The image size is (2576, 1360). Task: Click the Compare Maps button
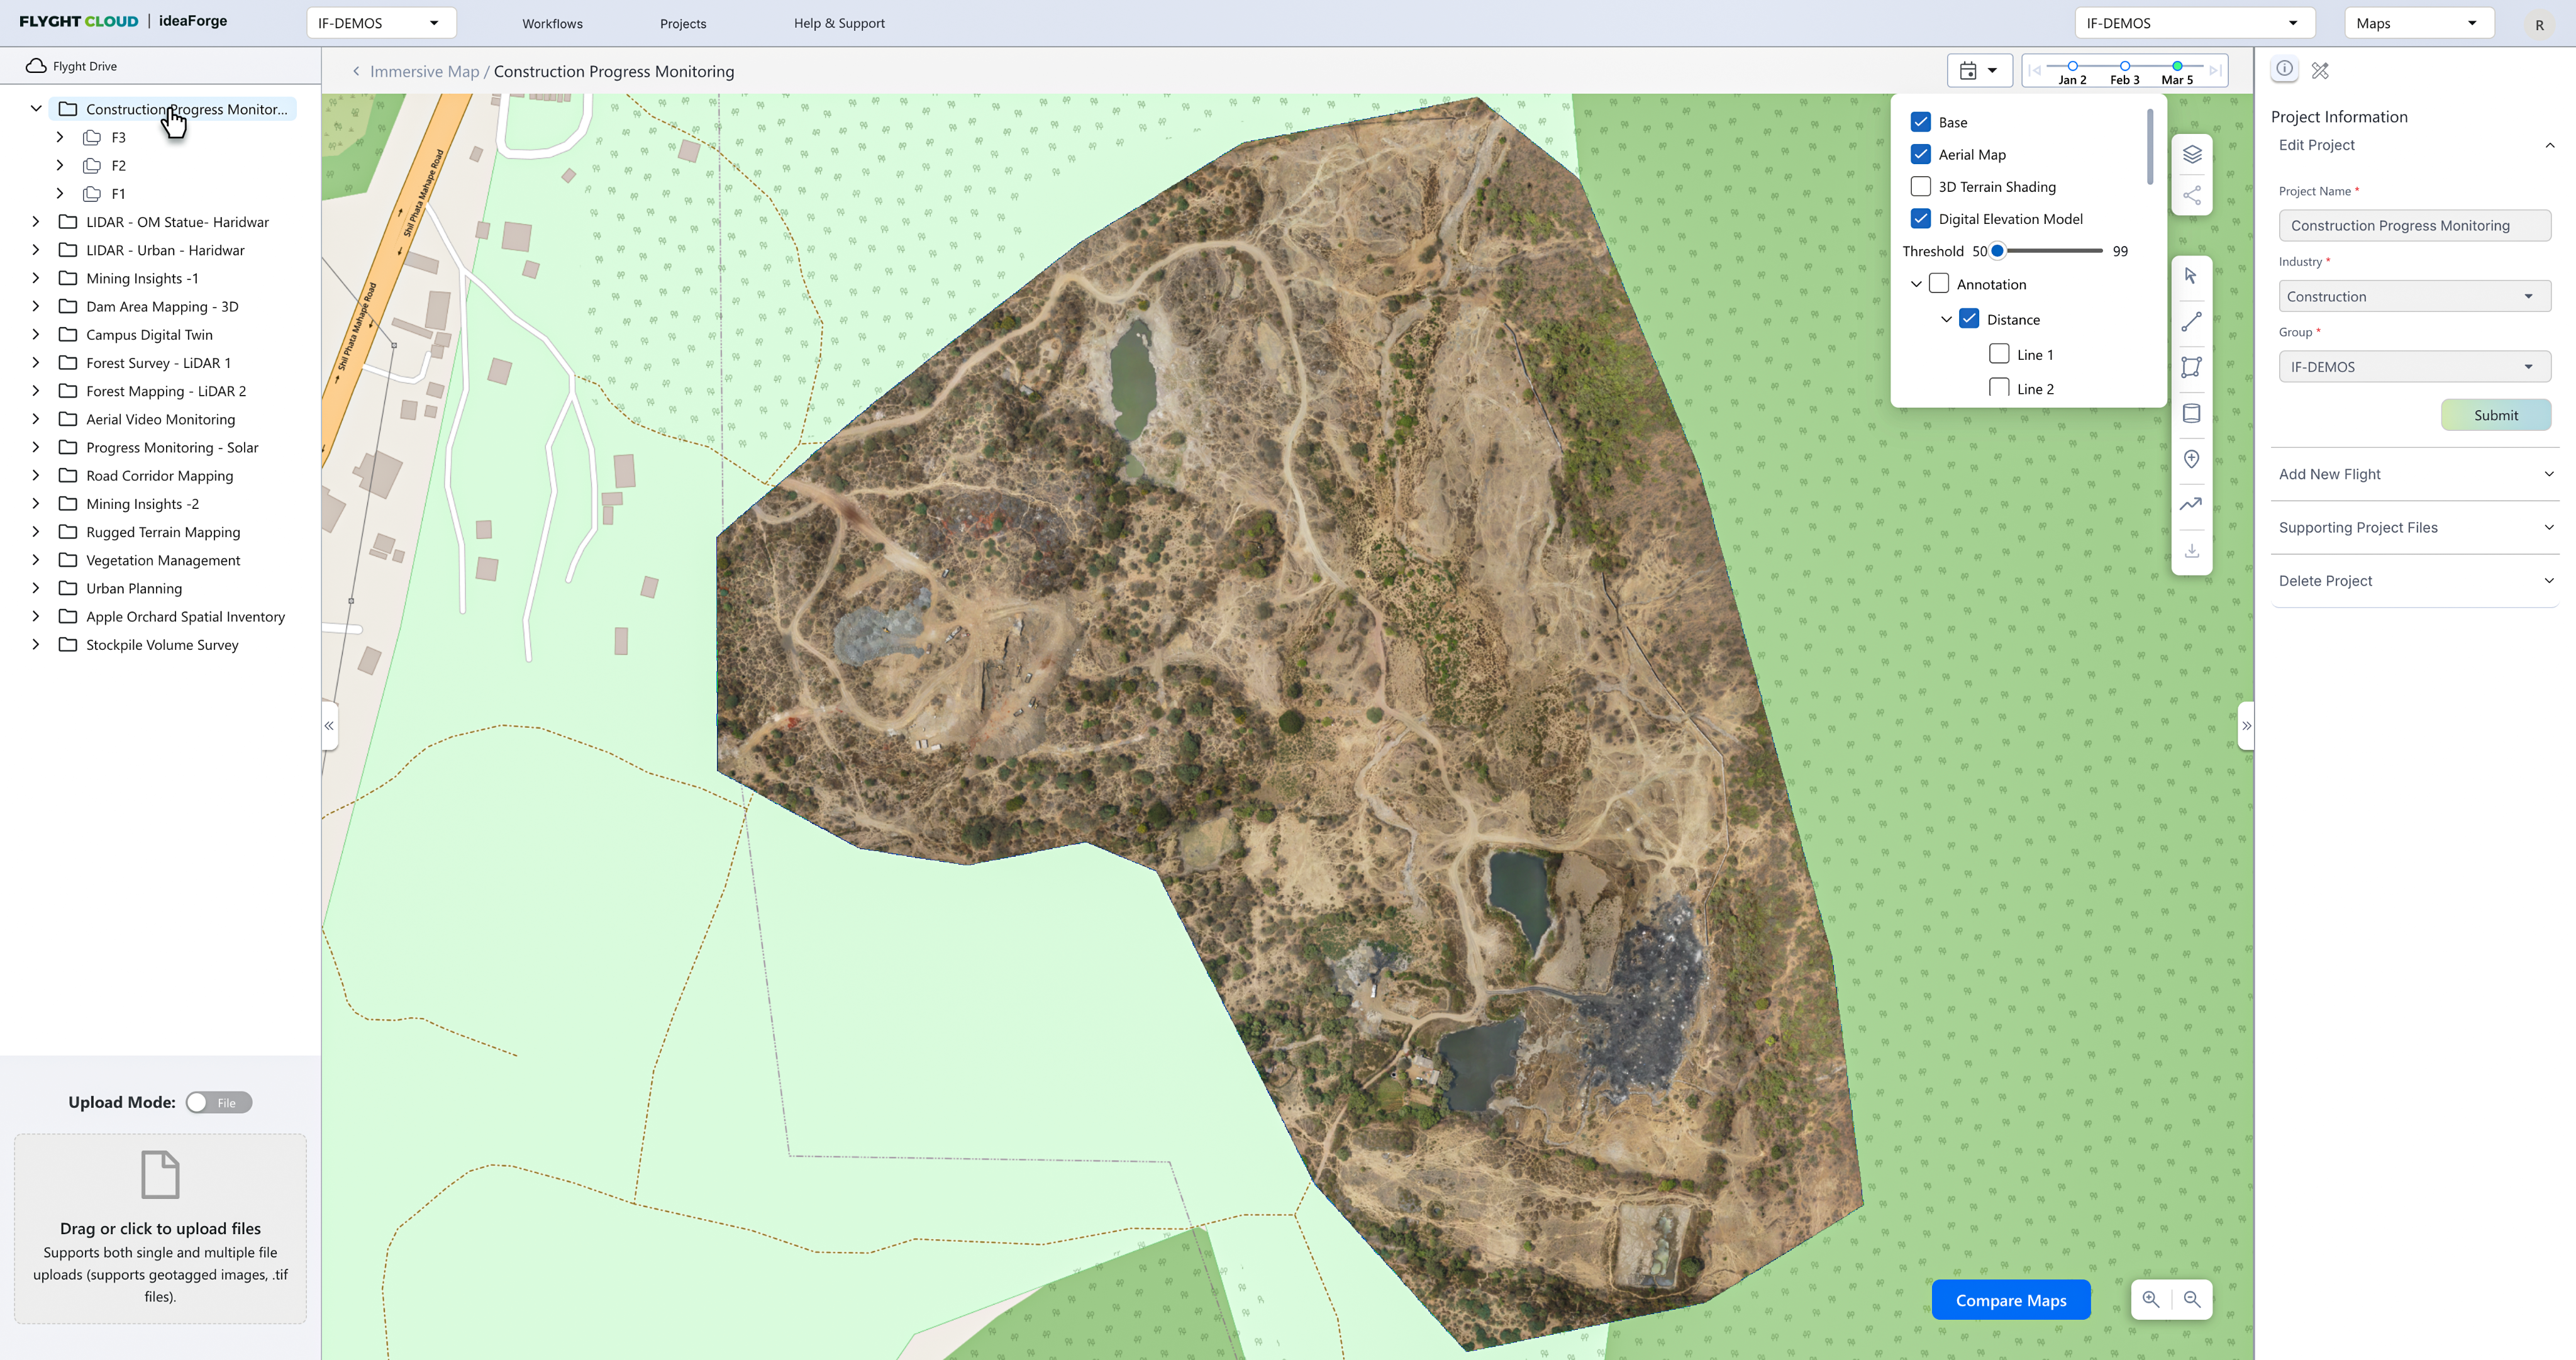[2010, 1300]
